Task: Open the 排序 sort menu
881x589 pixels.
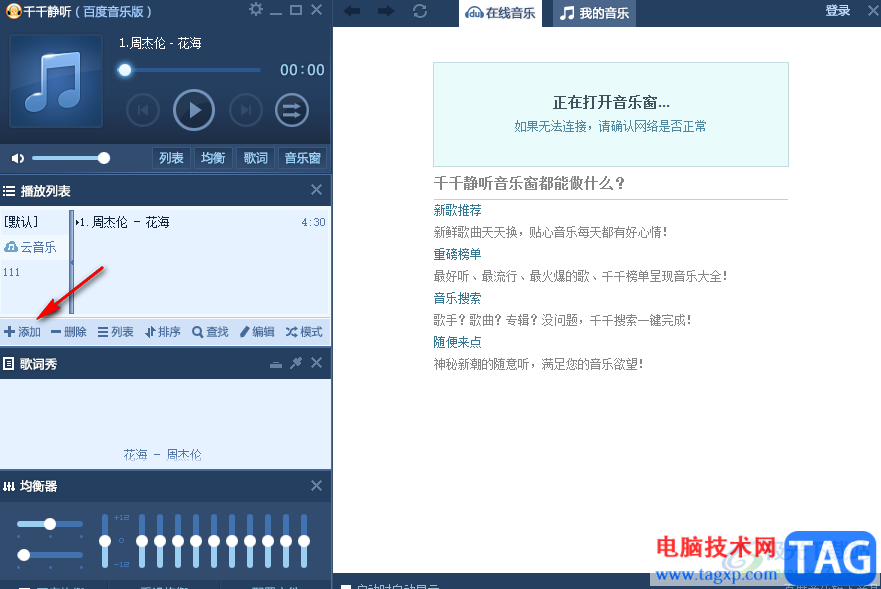Action: click(x=163, y=332)
